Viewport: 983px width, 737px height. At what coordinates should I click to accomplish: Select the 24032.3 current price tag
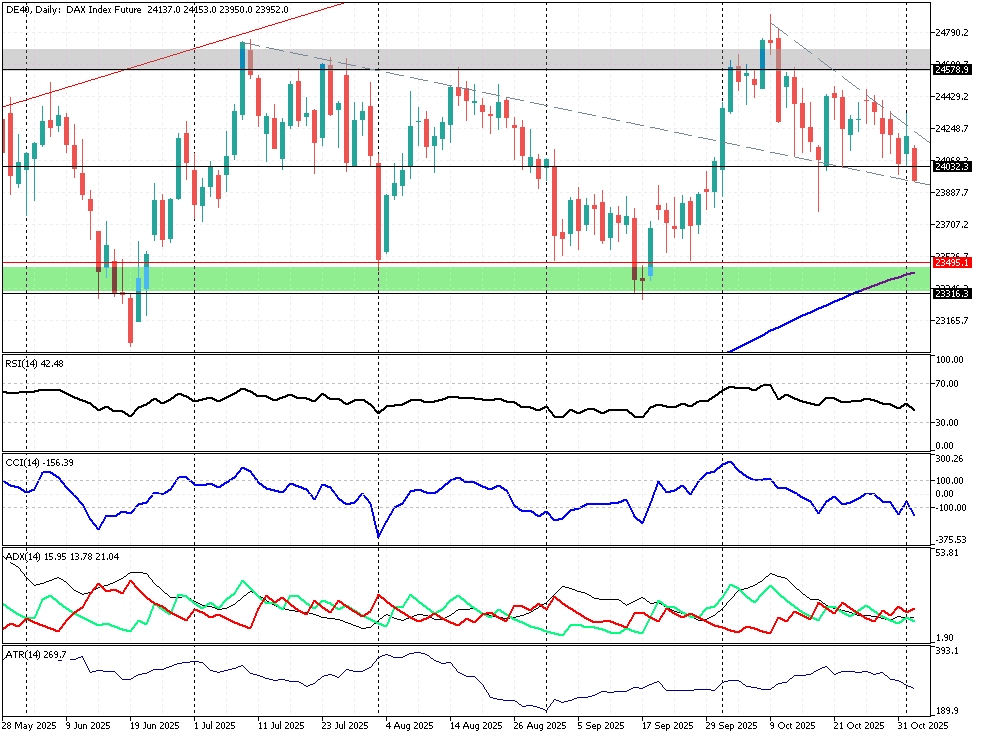point(951,167)
